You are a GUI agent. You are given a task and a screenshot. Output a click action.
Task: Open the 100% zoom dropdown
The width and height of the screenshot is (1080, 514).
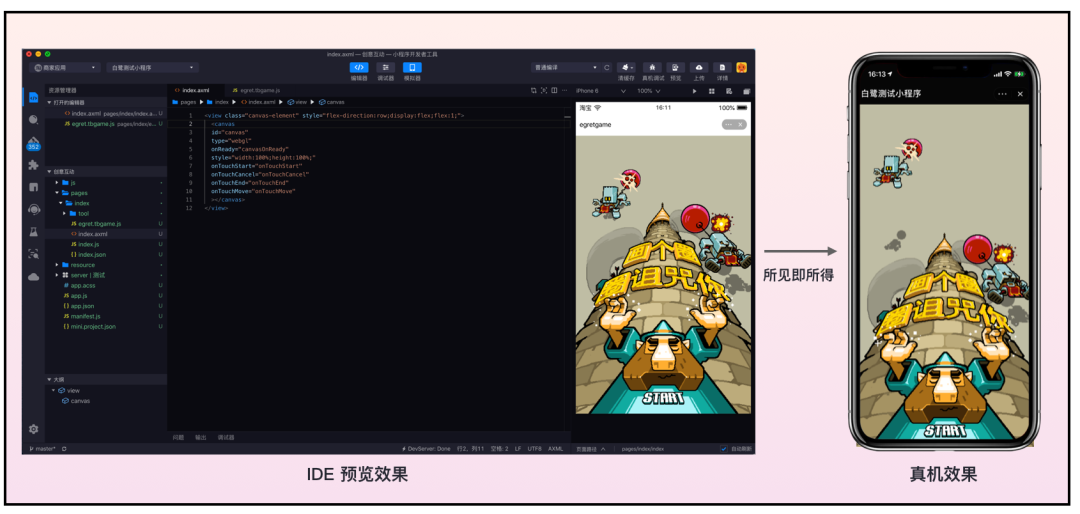pos(648,91)
